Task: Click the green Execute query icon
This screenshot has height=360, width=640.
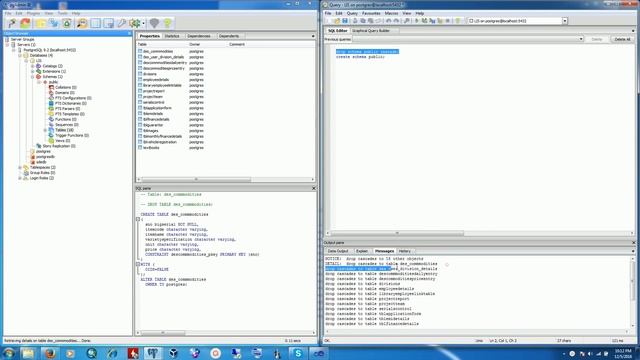Action: pyautogui.click(x=417, y=21)
